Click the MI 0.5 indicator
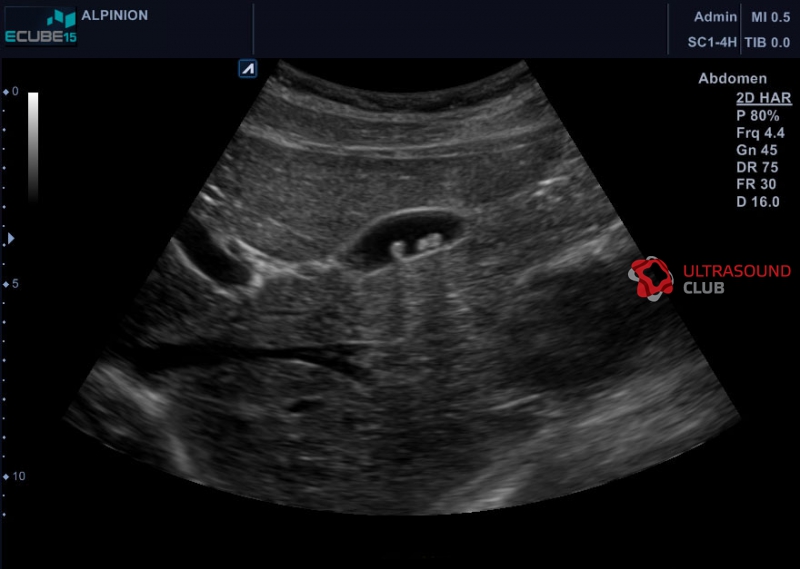Image resolution: width=800 pixels, height=569 pixels. [x=770, y=17]
